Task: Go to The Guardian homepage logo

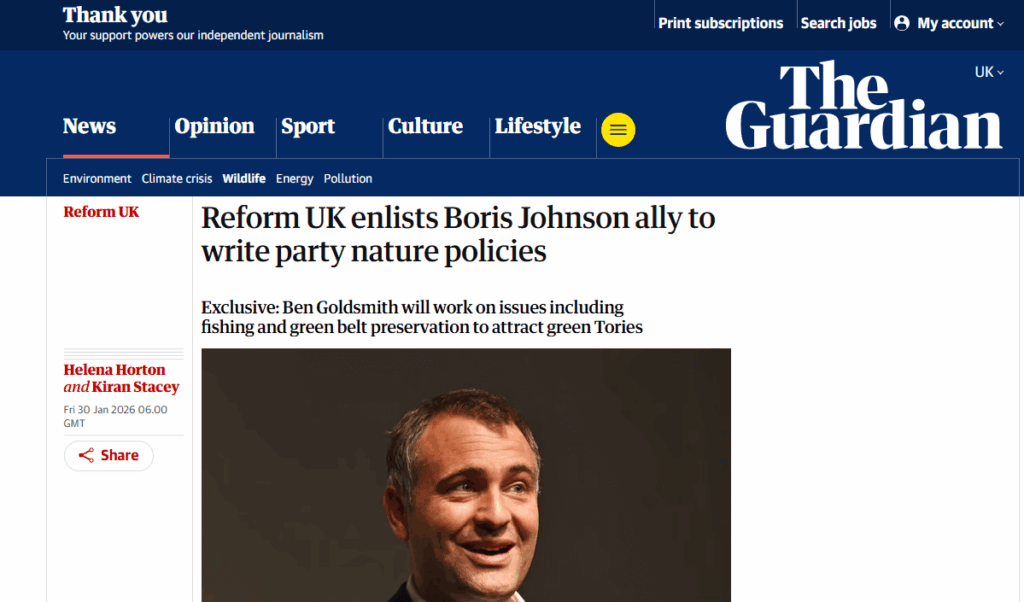Action: point(863,106)
